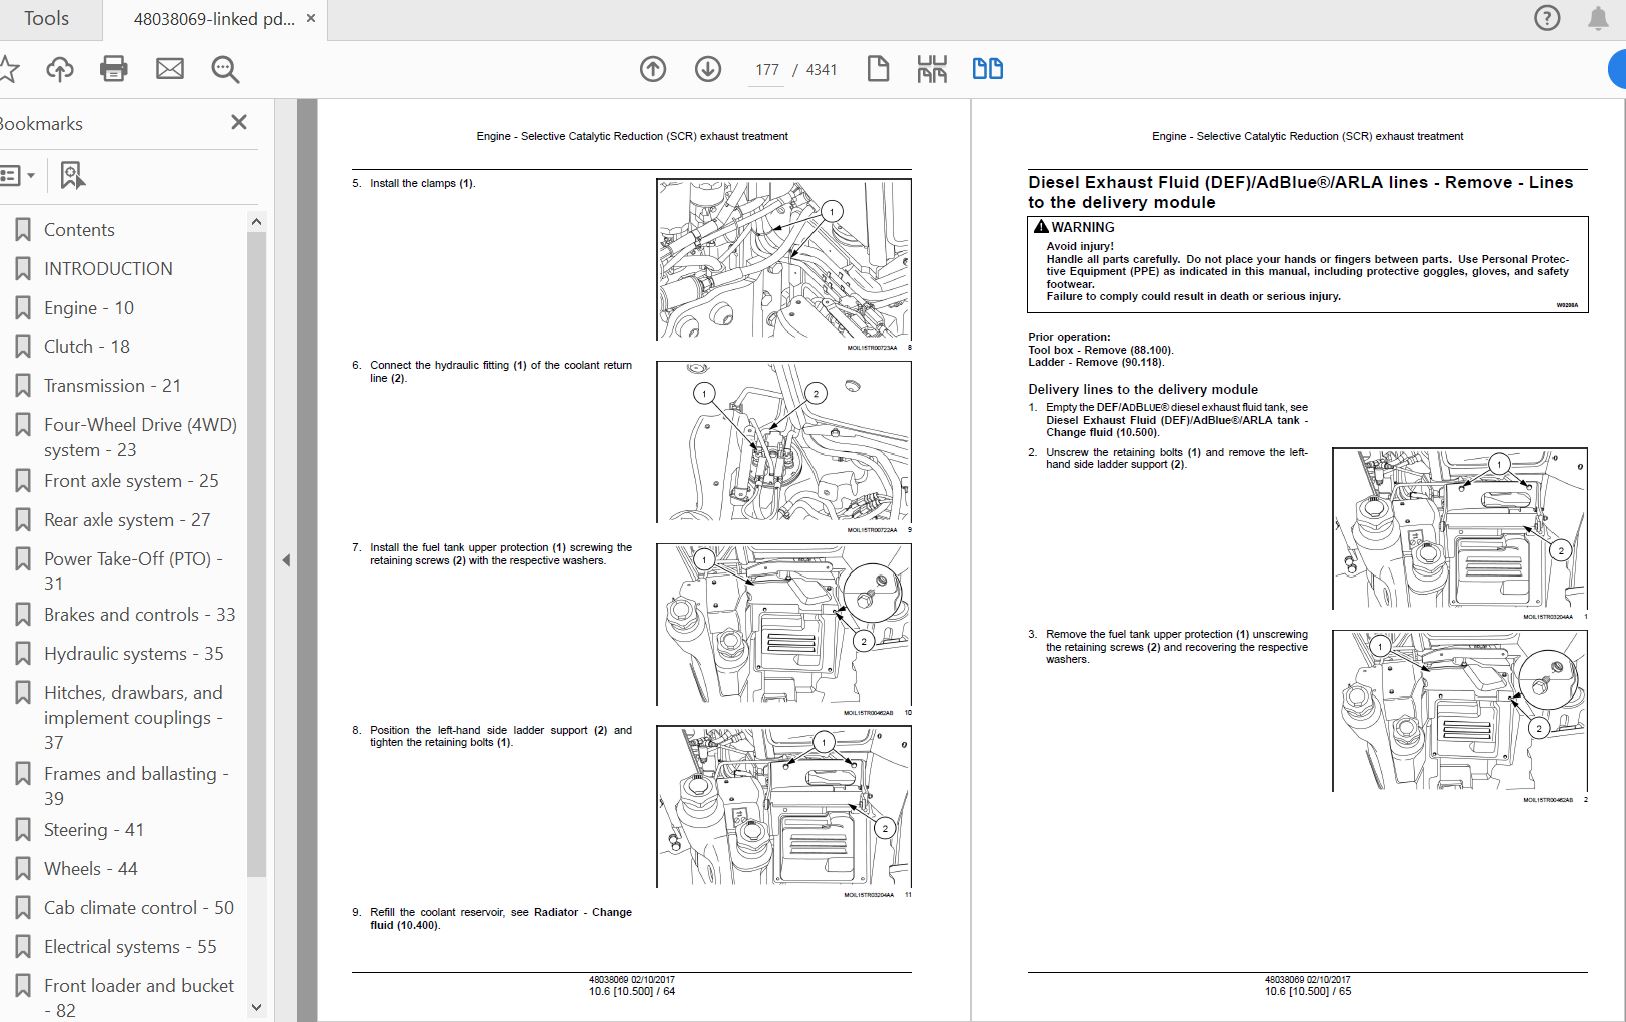
Task: Open the help question mark icon
Action: (x=1547, y=18)
